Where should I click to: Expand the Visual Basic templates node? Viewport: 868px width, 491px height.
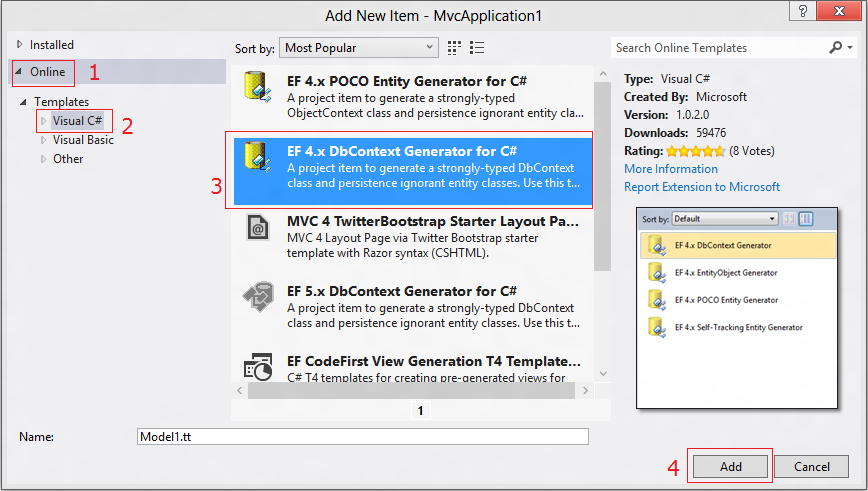(43, 140)
